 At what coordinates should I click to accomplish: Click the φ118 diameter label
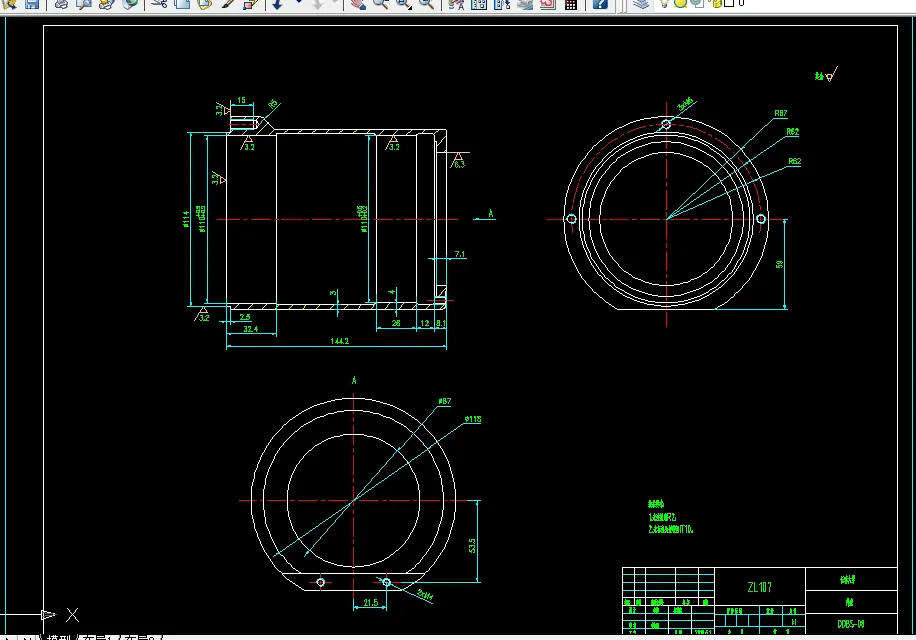pyautogui.click(x=473, y=419)
